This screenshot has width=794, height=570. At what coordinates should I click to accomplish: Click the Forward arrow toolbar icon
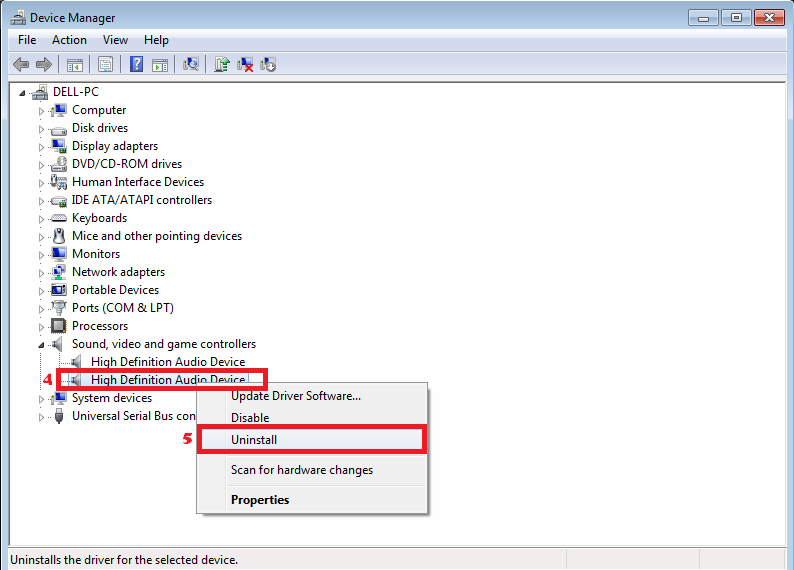(44, 64)
